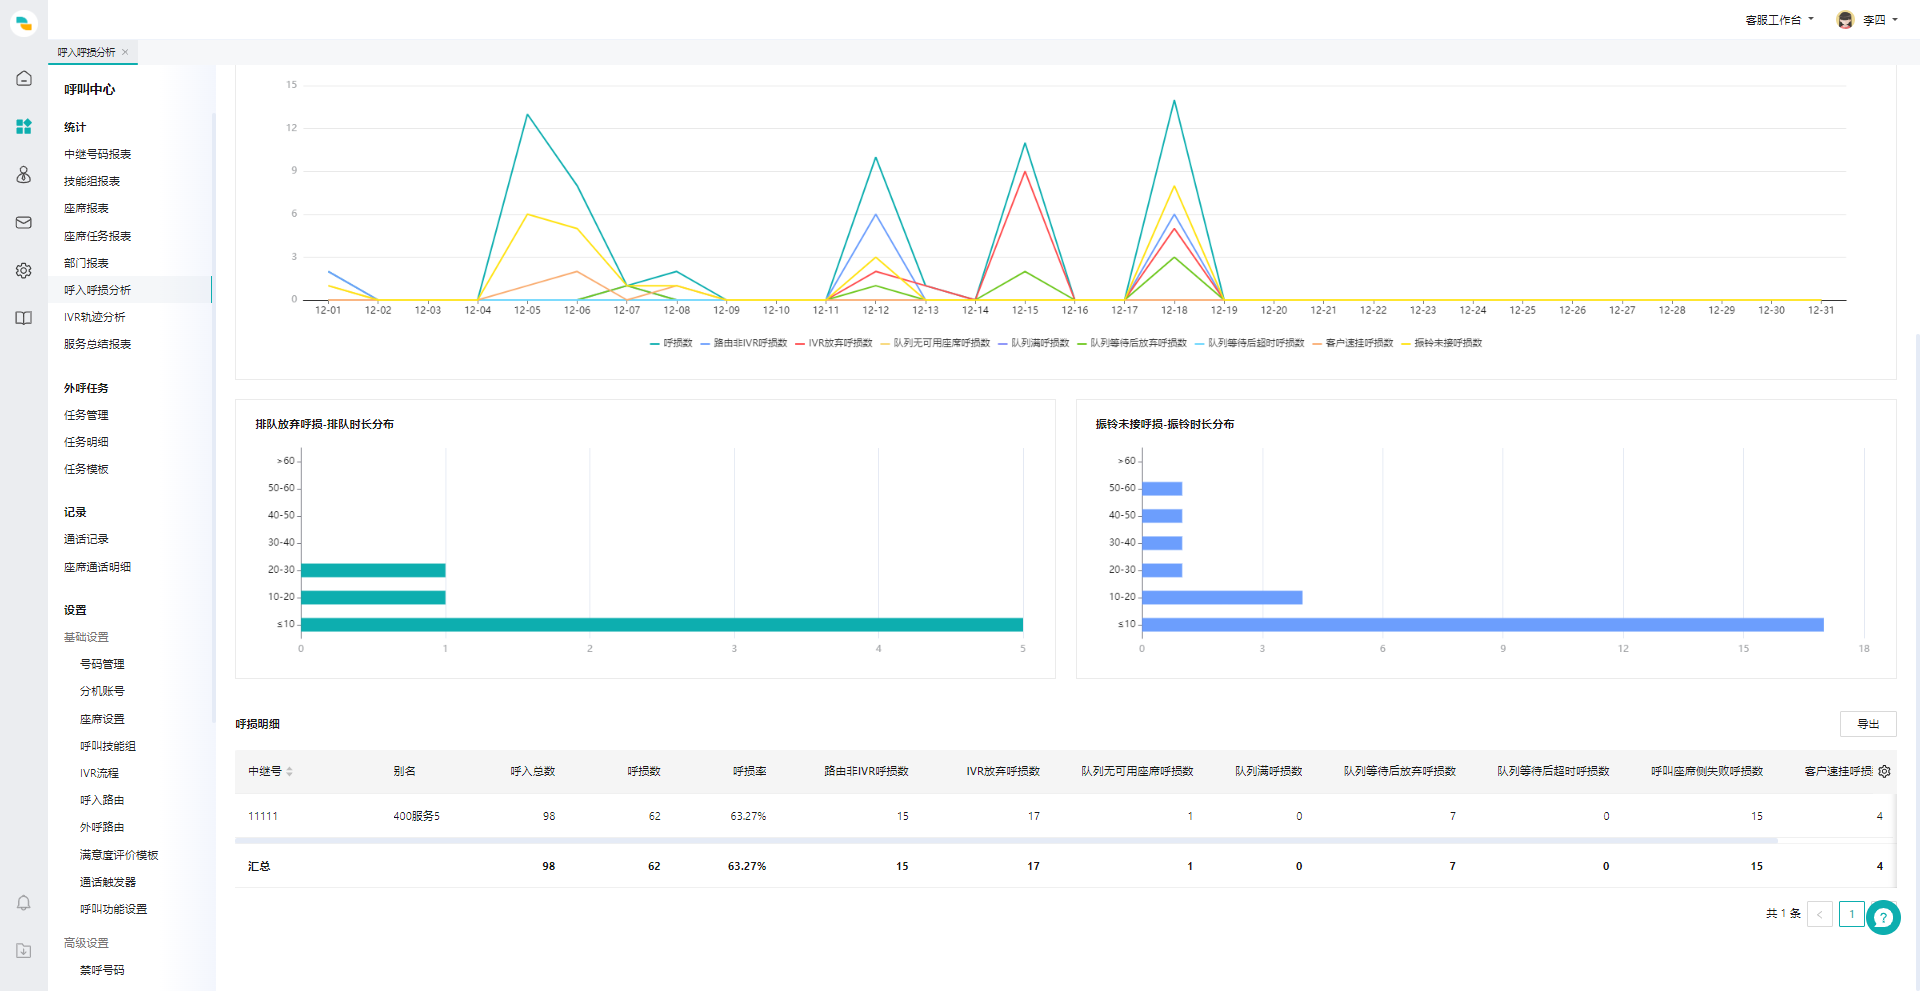Sort table by 中继号 column arrows
The width and height of the screenshot is (1920, 991).
pyautogui.click(x=289, y=771)
